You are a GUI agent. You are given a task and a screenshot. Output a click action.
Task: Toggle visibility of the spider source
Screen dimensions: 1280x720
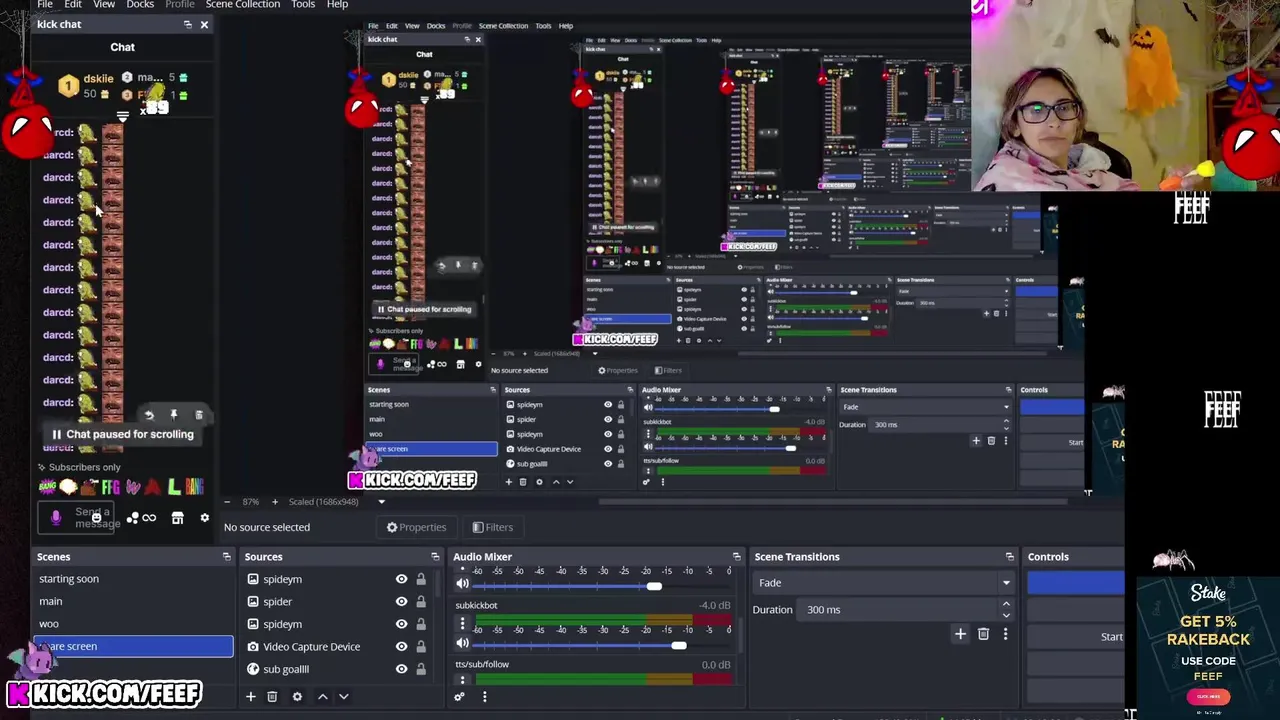pos(401,602)
